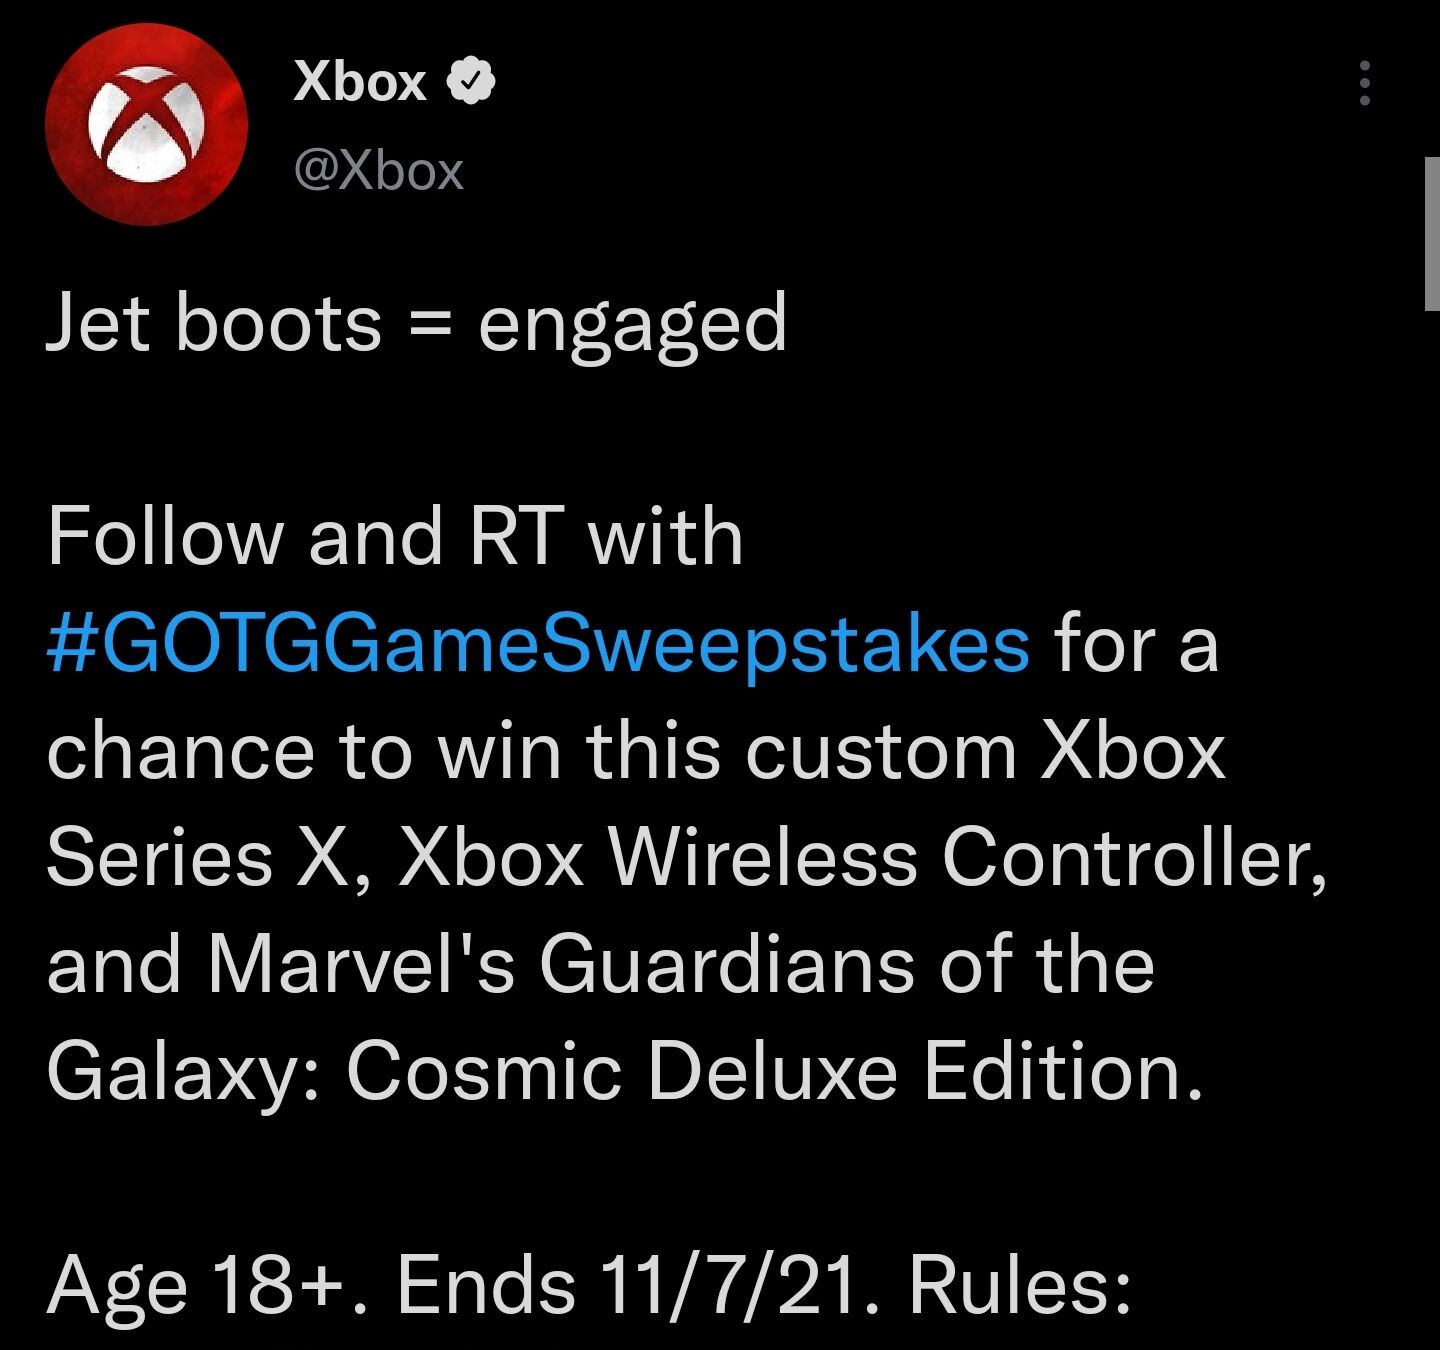Click the Xbox display name
The height and width of the screenshot is (1350, 1440).
[360, 81]
